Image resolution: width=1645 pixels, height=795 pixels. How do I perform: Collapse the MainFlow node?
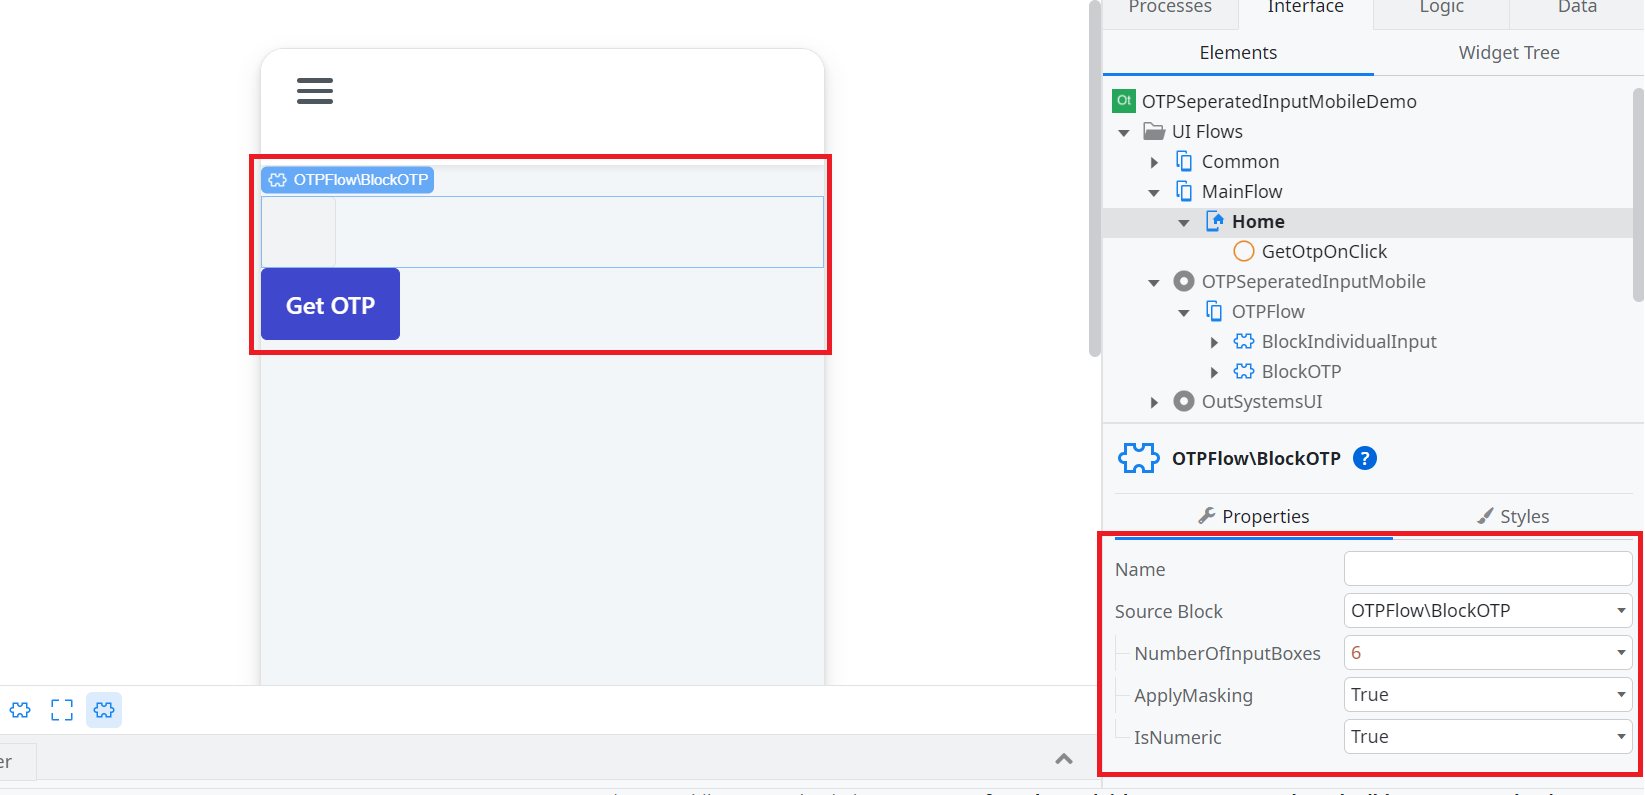click(x=1154, y=192)
